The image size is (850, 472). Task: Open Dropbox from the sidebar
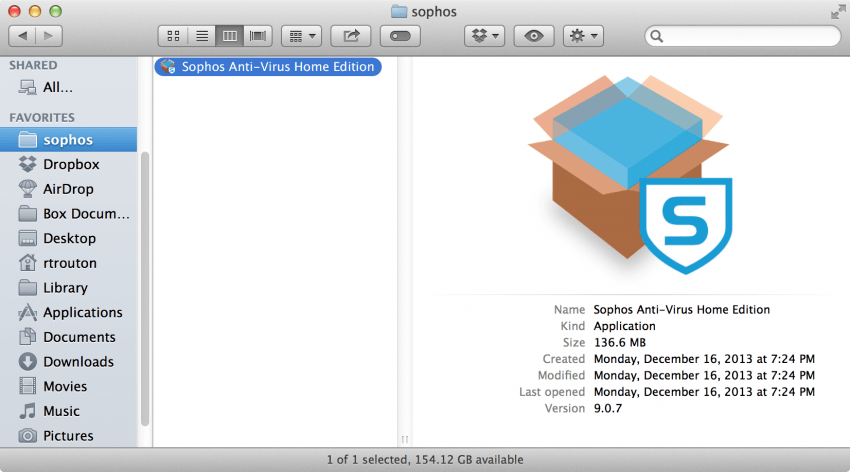68,164
